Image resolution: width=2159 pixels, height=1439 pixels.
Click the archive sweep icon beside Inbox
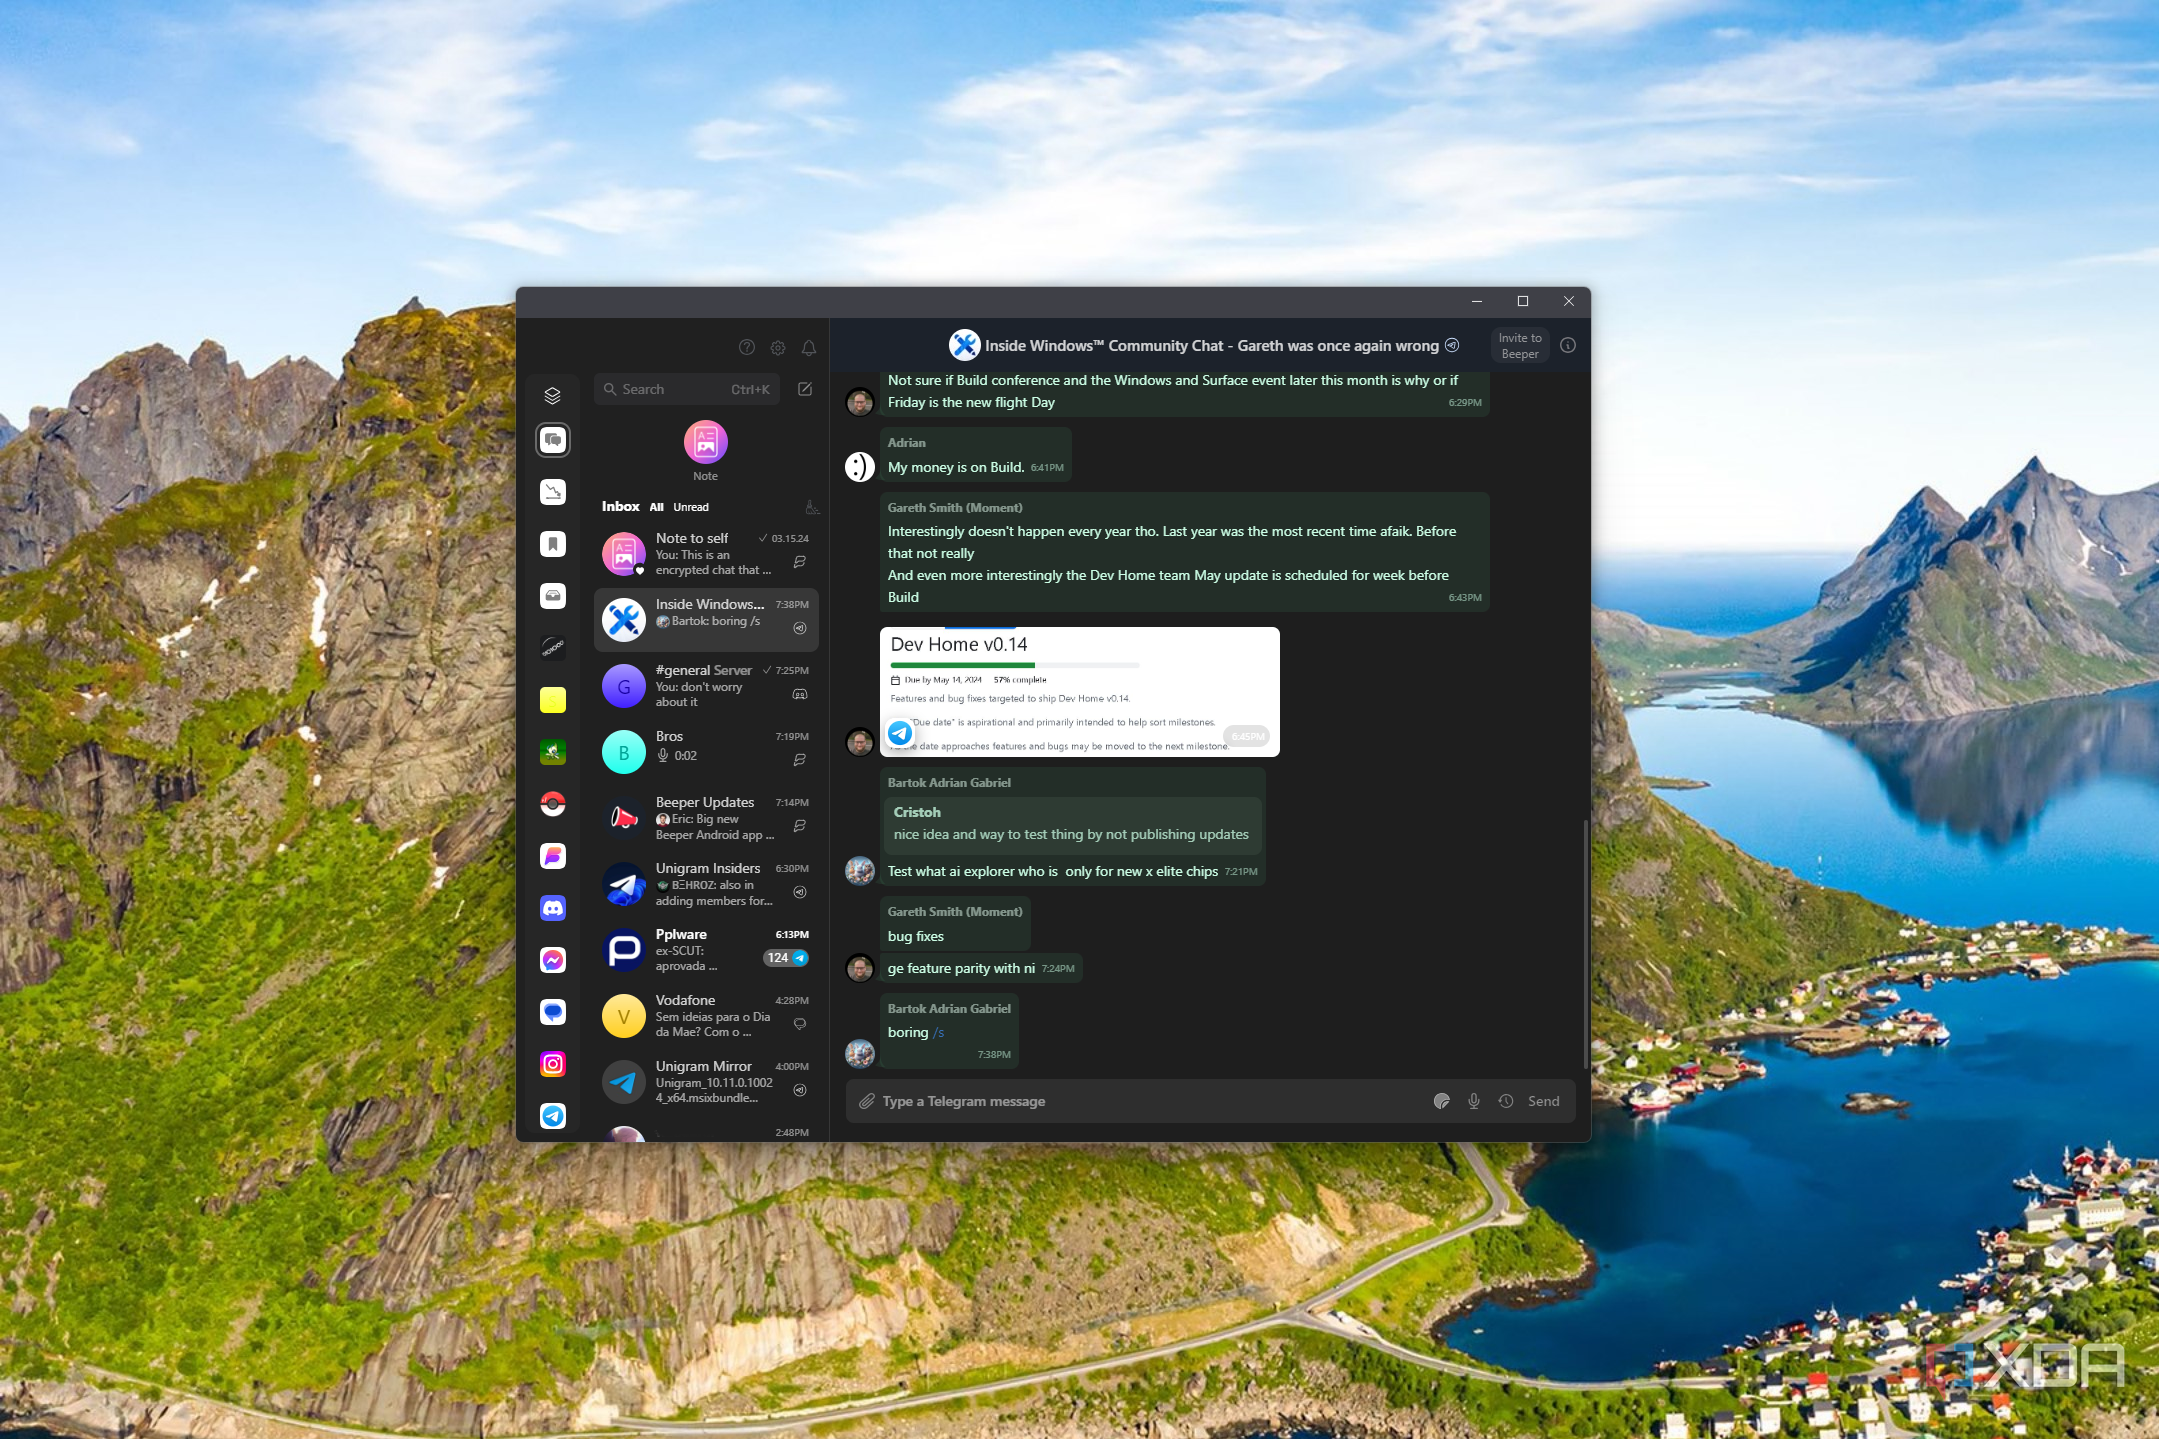coord(812,507)
